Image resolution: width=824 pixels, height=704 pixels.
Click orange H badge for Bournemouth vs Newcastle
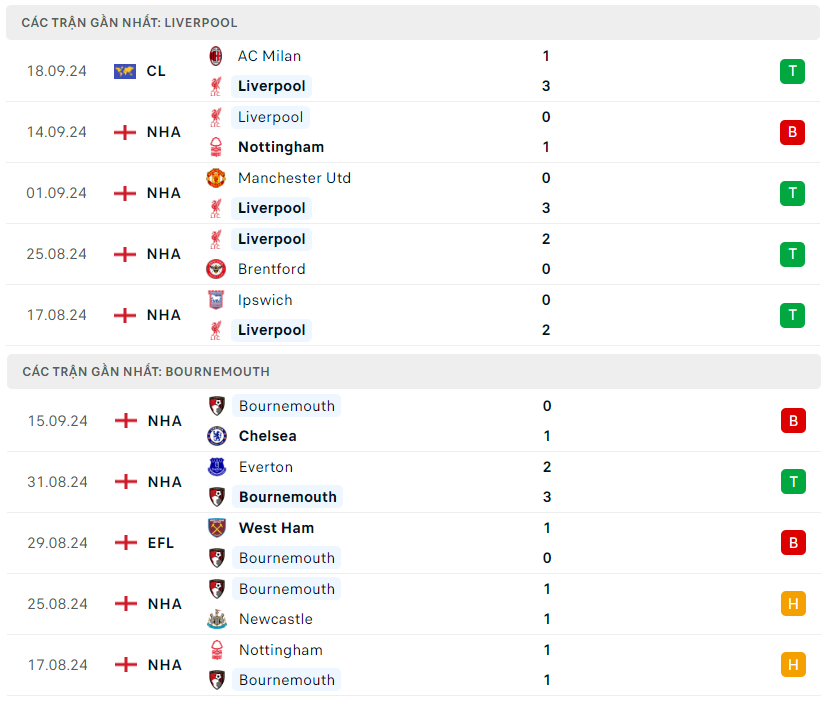(793, 604)
